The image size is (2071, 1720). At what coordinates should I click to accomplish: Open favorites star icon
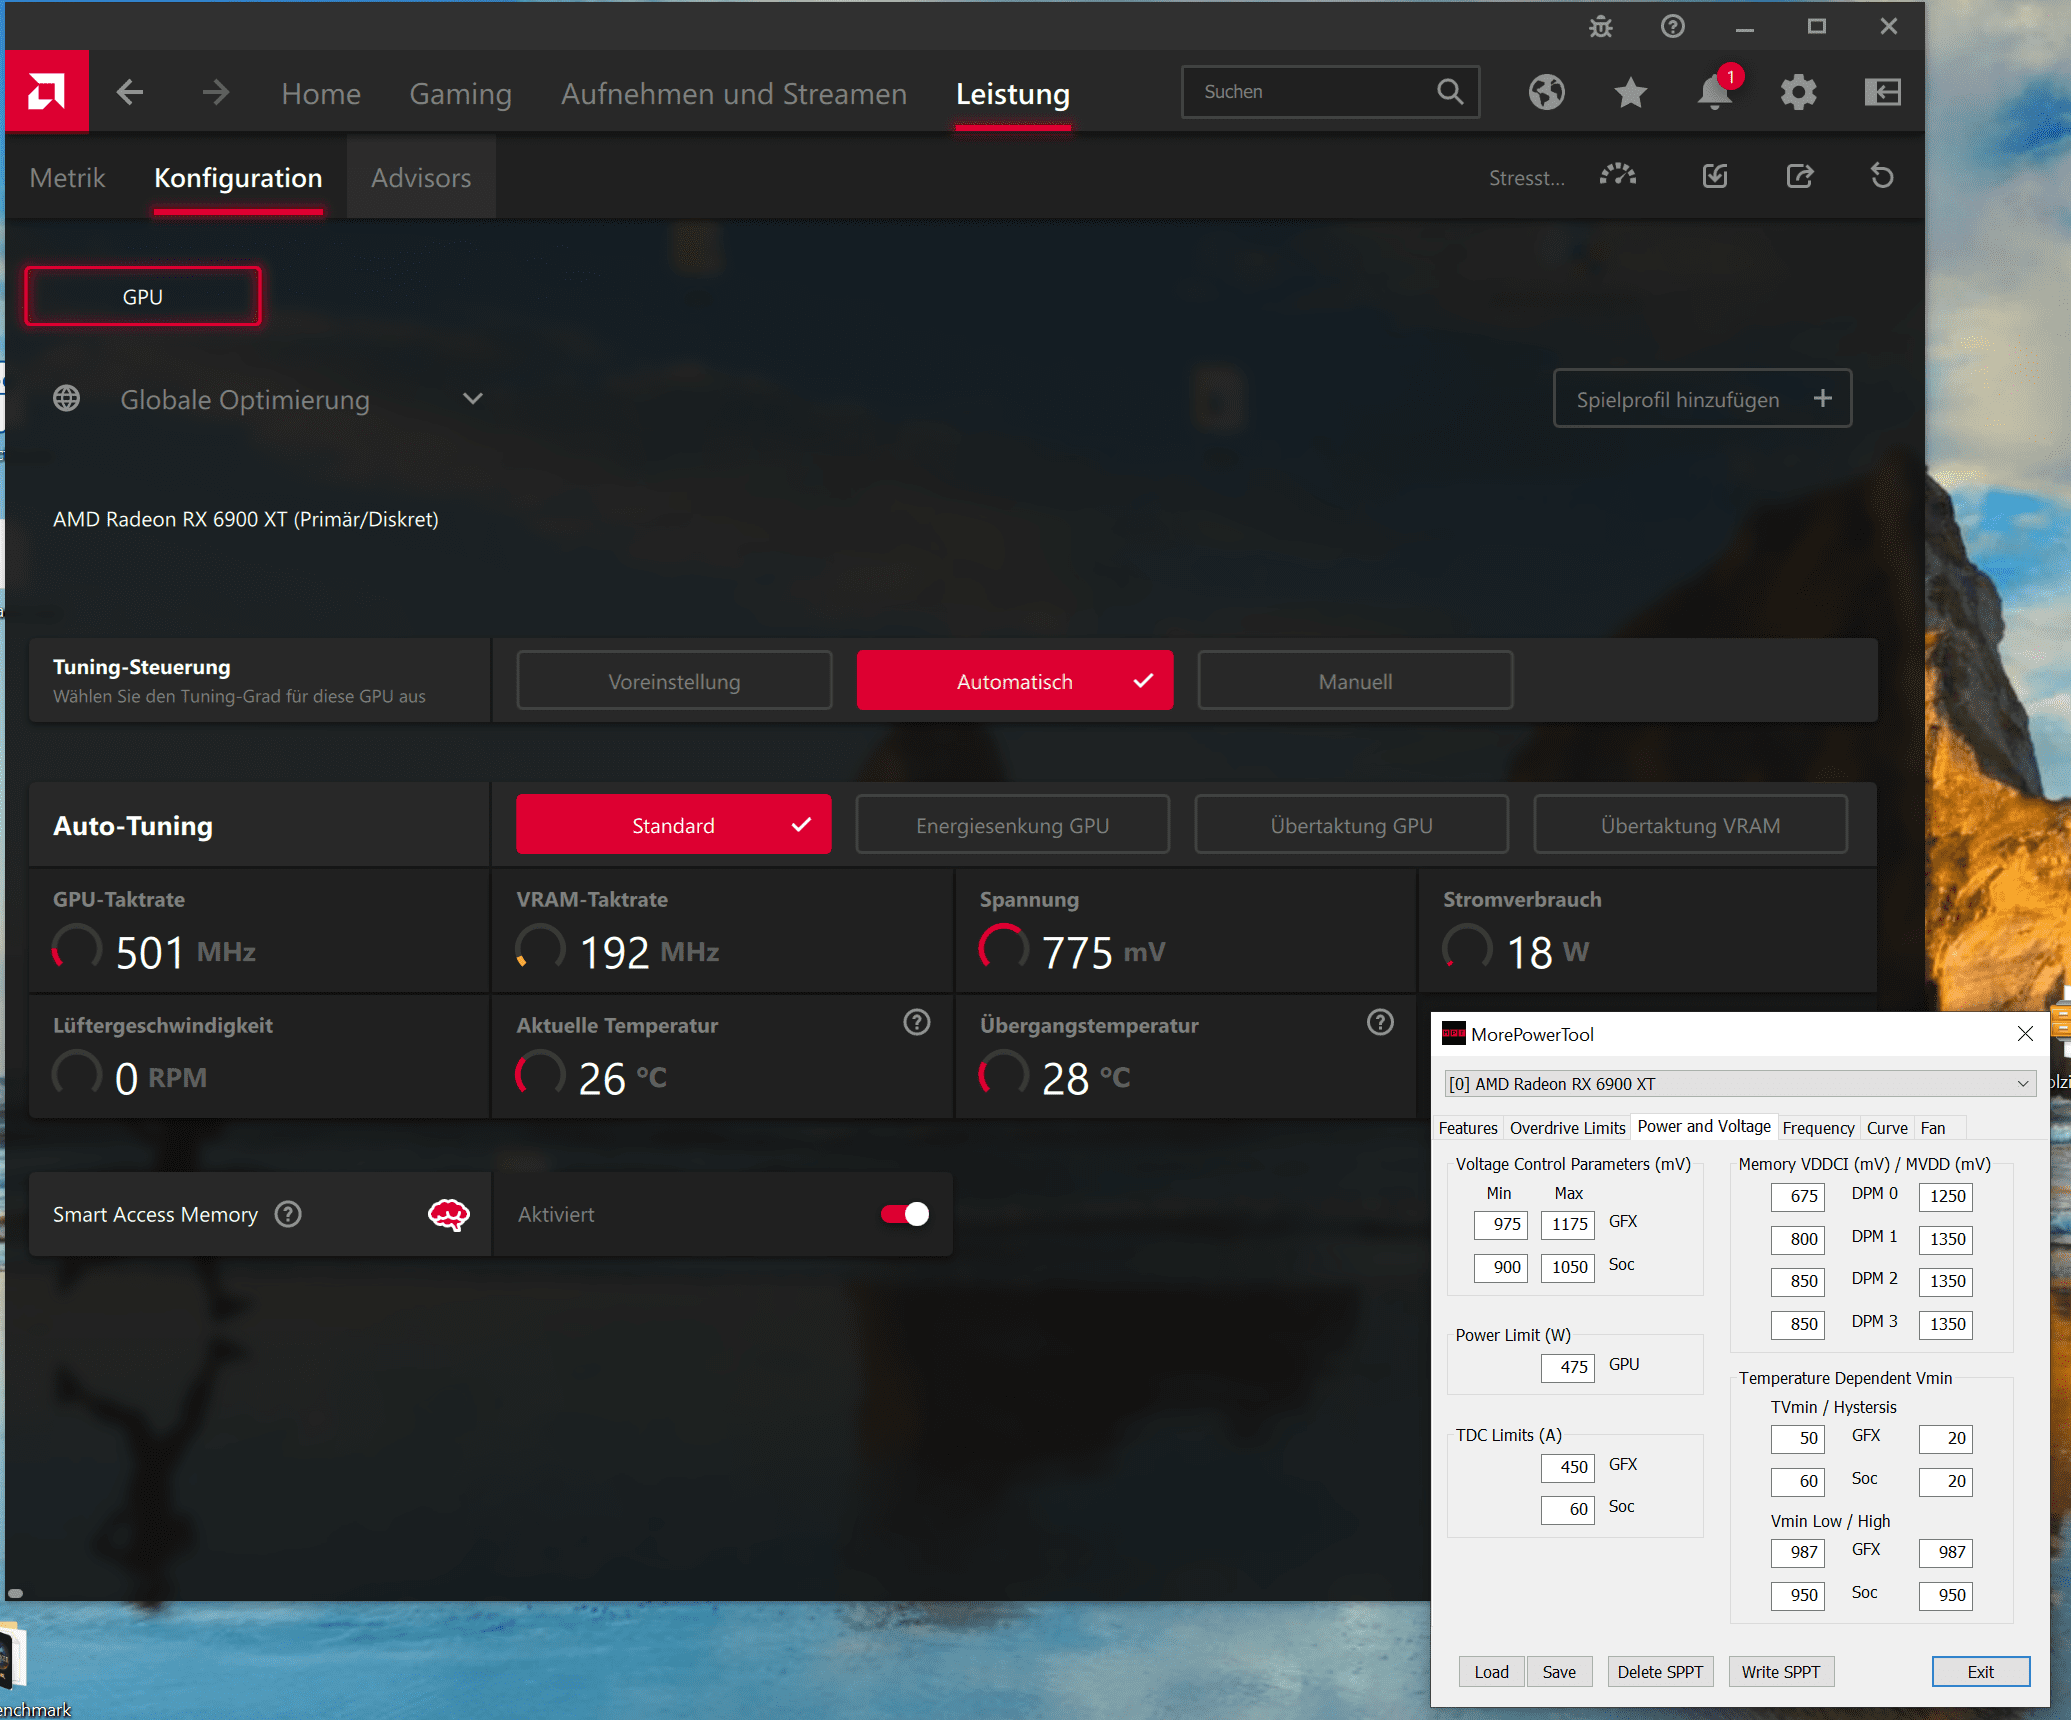(1630, 92)
